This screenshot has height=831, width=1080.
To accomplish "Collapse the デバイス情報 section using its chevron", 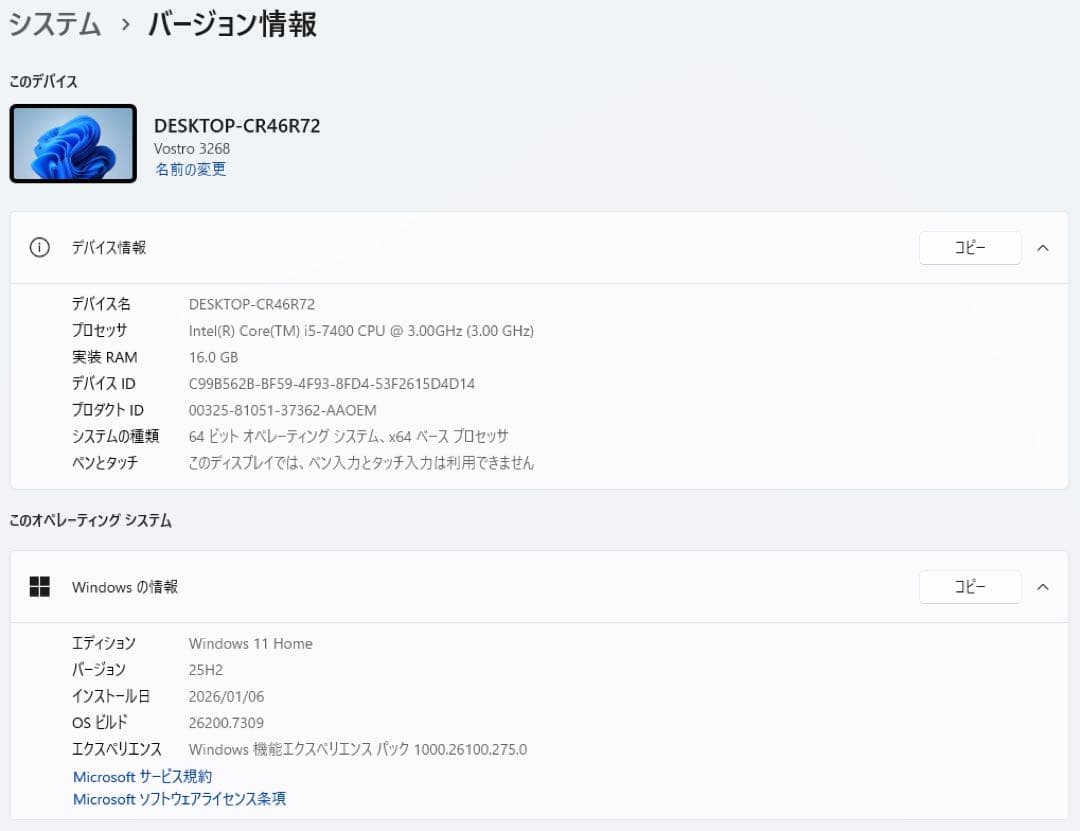I will point(1043,247).
